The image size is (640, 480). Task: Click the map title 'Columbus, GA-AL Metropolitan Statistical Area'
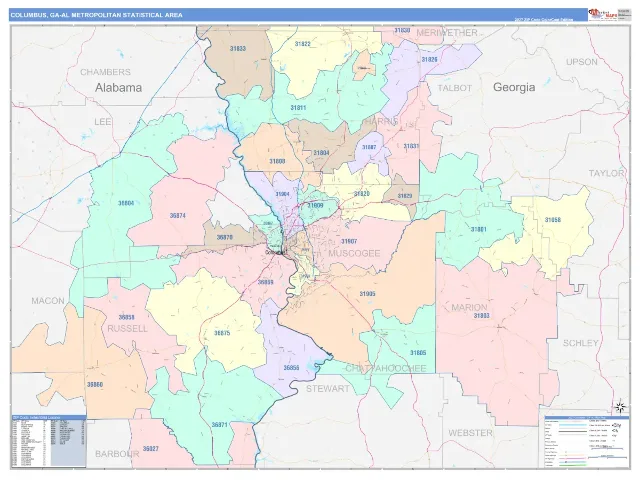click(x=96, y=15)
